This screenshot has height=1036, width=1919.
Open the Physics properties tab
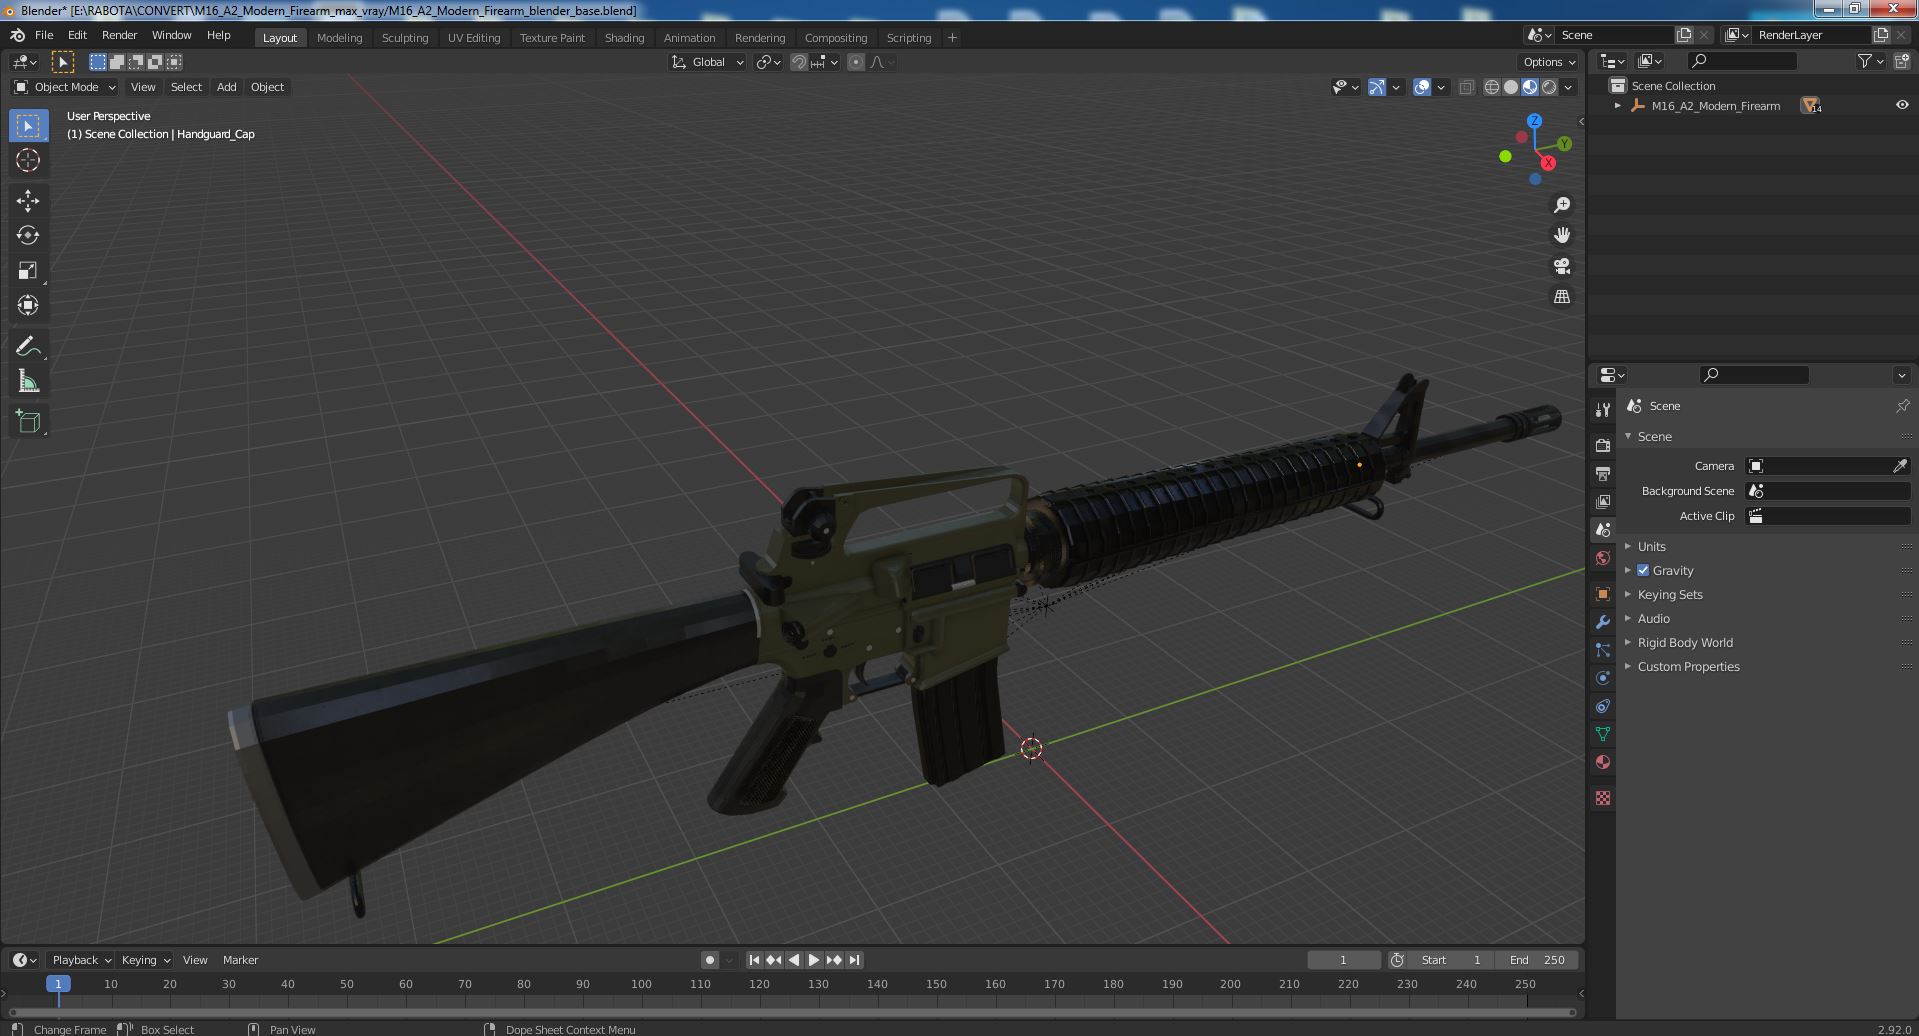(x=1603, y=678)
